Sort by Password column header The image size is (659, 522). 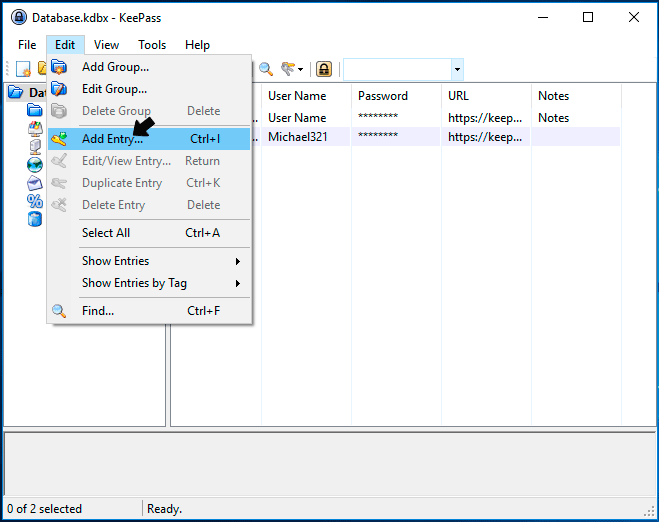(x=396, y=96)
